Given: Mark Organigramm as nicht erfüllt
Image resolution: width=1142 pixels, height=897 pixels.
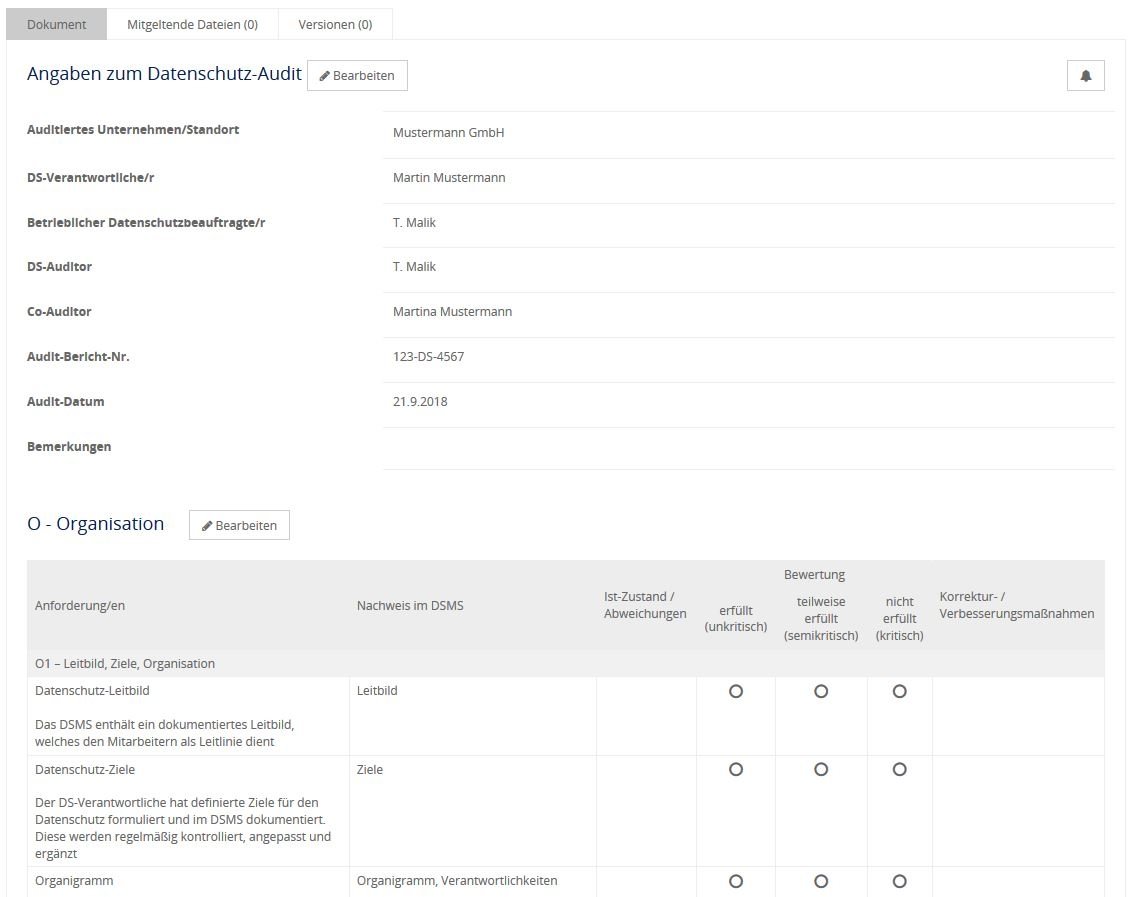Looking at the screenshot, I should (x=899, y=881).
